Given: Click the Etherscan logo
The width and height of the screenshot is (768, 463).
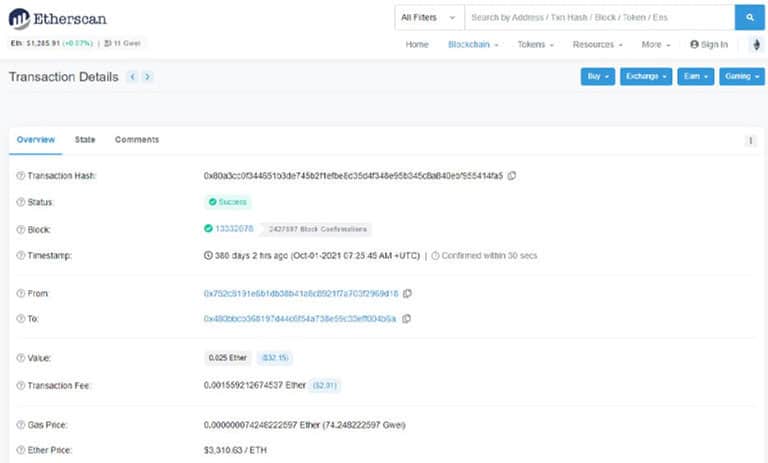Looking at the screenshot, I should [x=57, y=19].
